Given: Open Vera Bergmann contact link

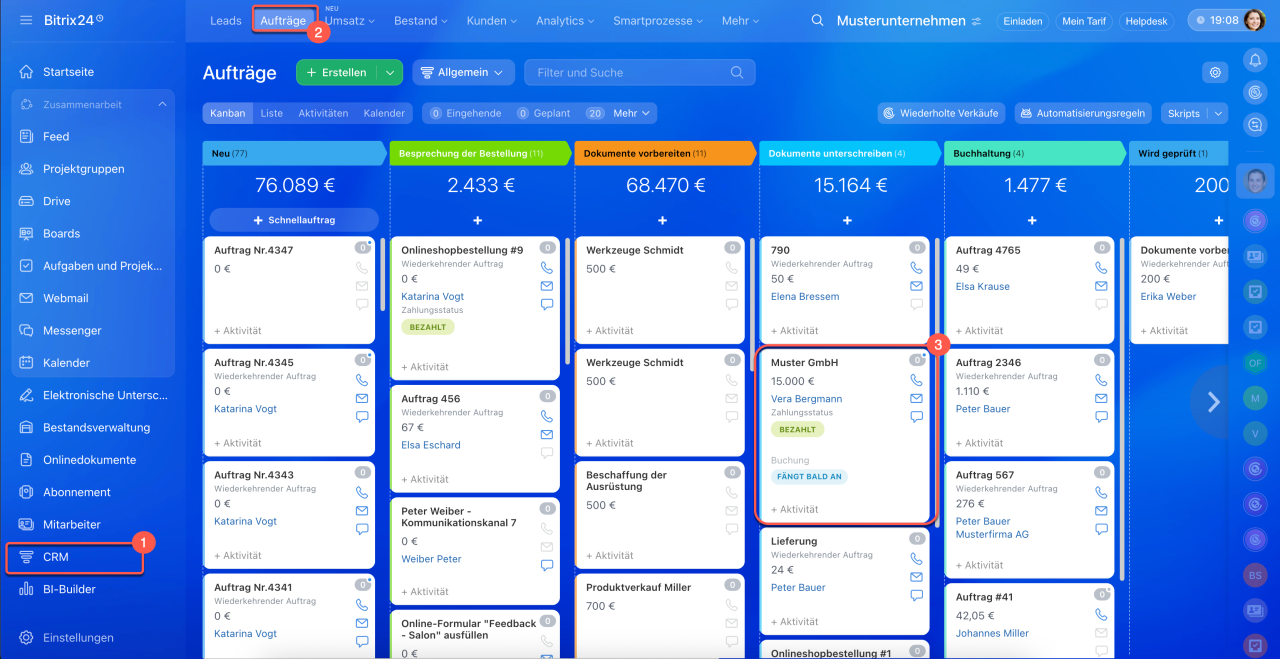Looking at the screenshot, I should (x=806, y=399).
